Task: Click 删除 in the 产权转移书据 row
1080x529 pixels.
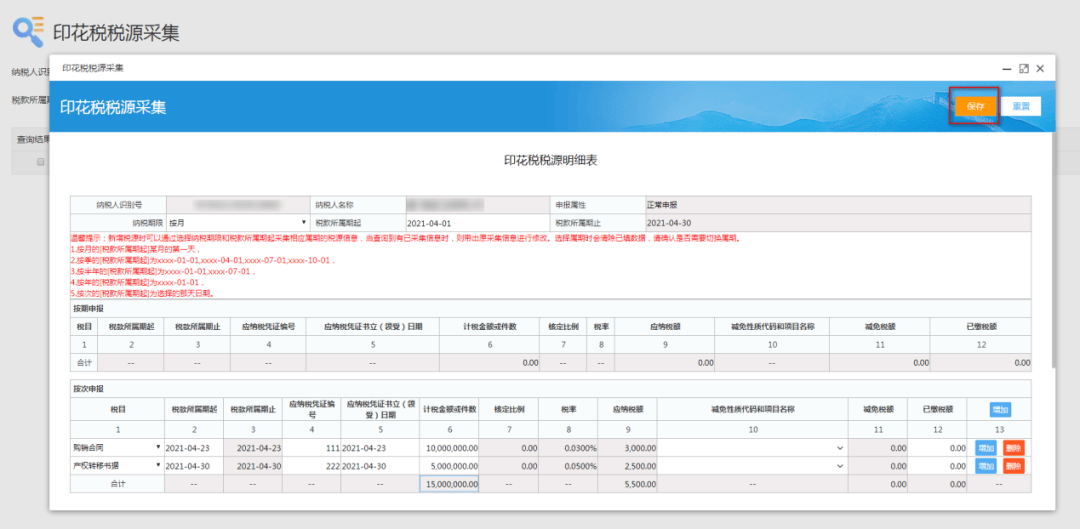Action: pos(1013,466)
